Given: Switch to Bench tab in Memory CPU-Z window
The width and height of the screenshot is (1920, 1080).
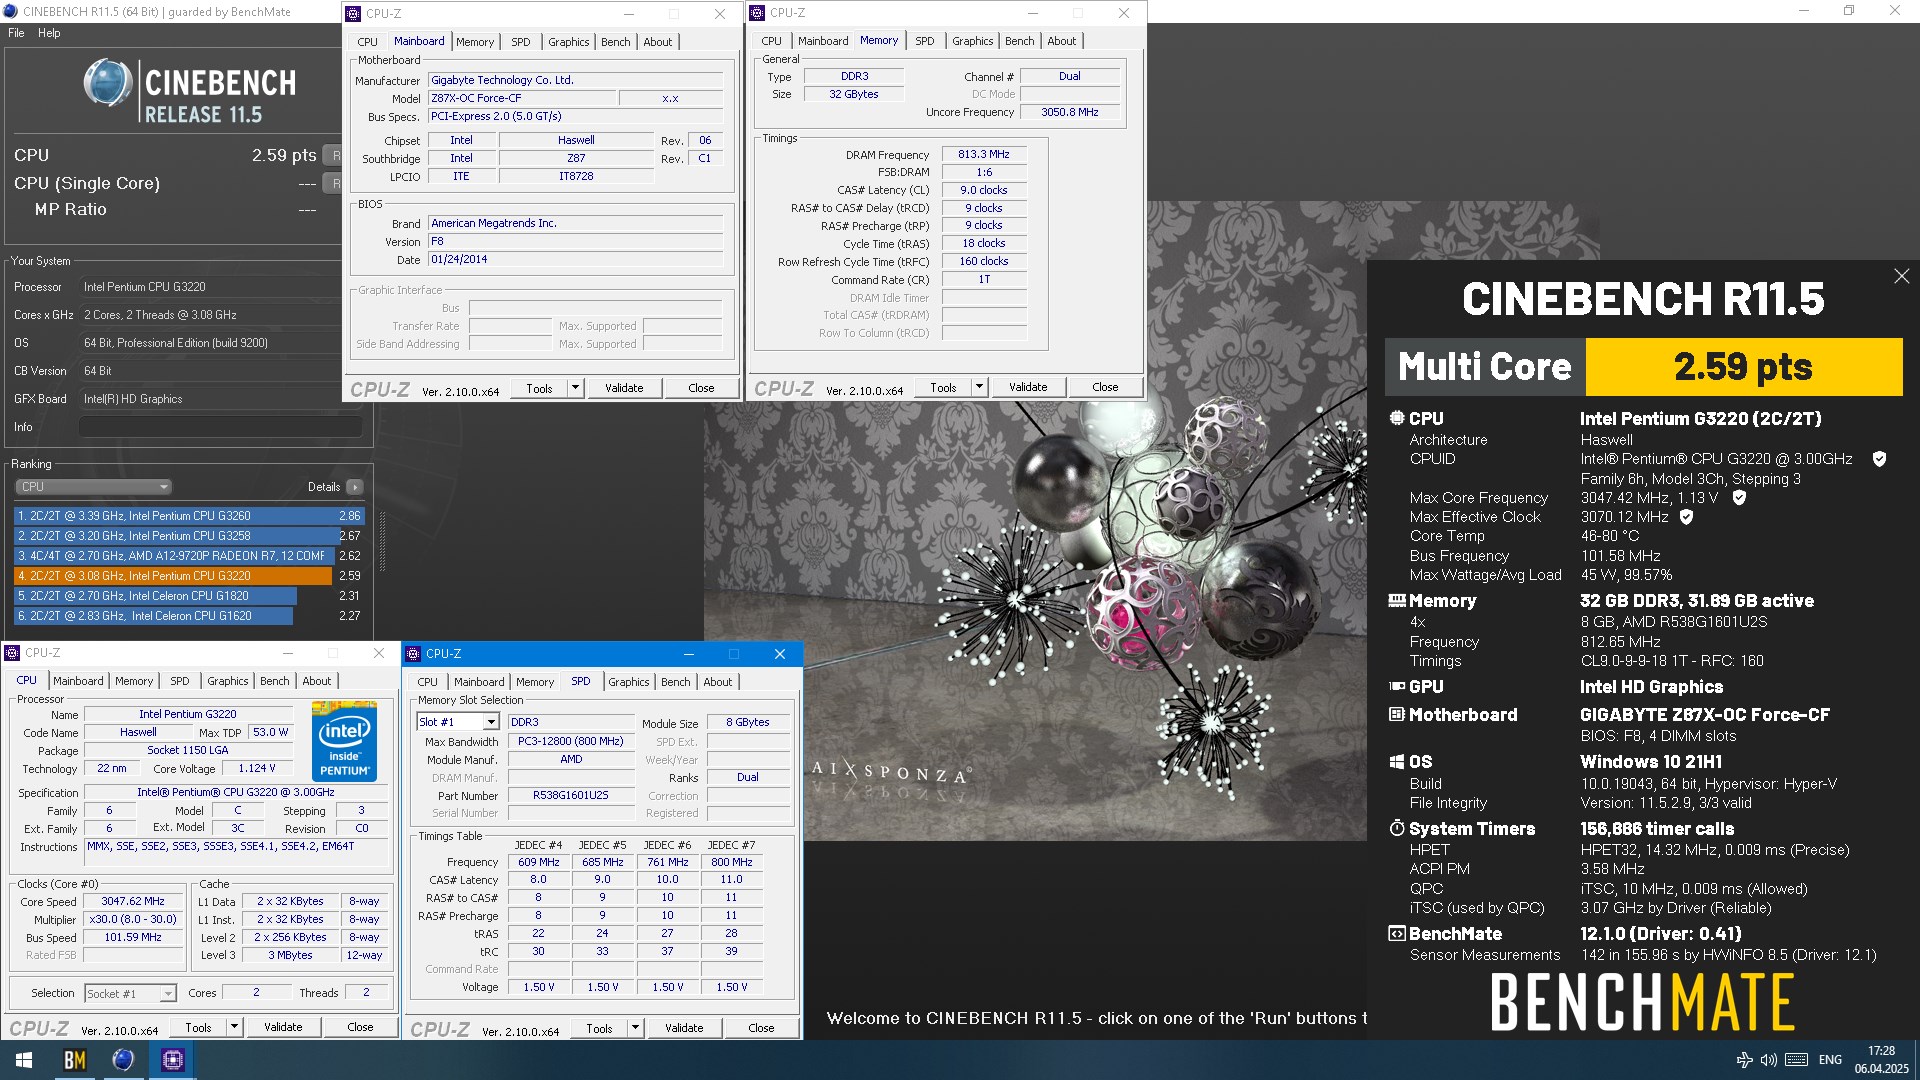Looking at the screenshot, I should pyautogui.click(x=1020, y=41).
